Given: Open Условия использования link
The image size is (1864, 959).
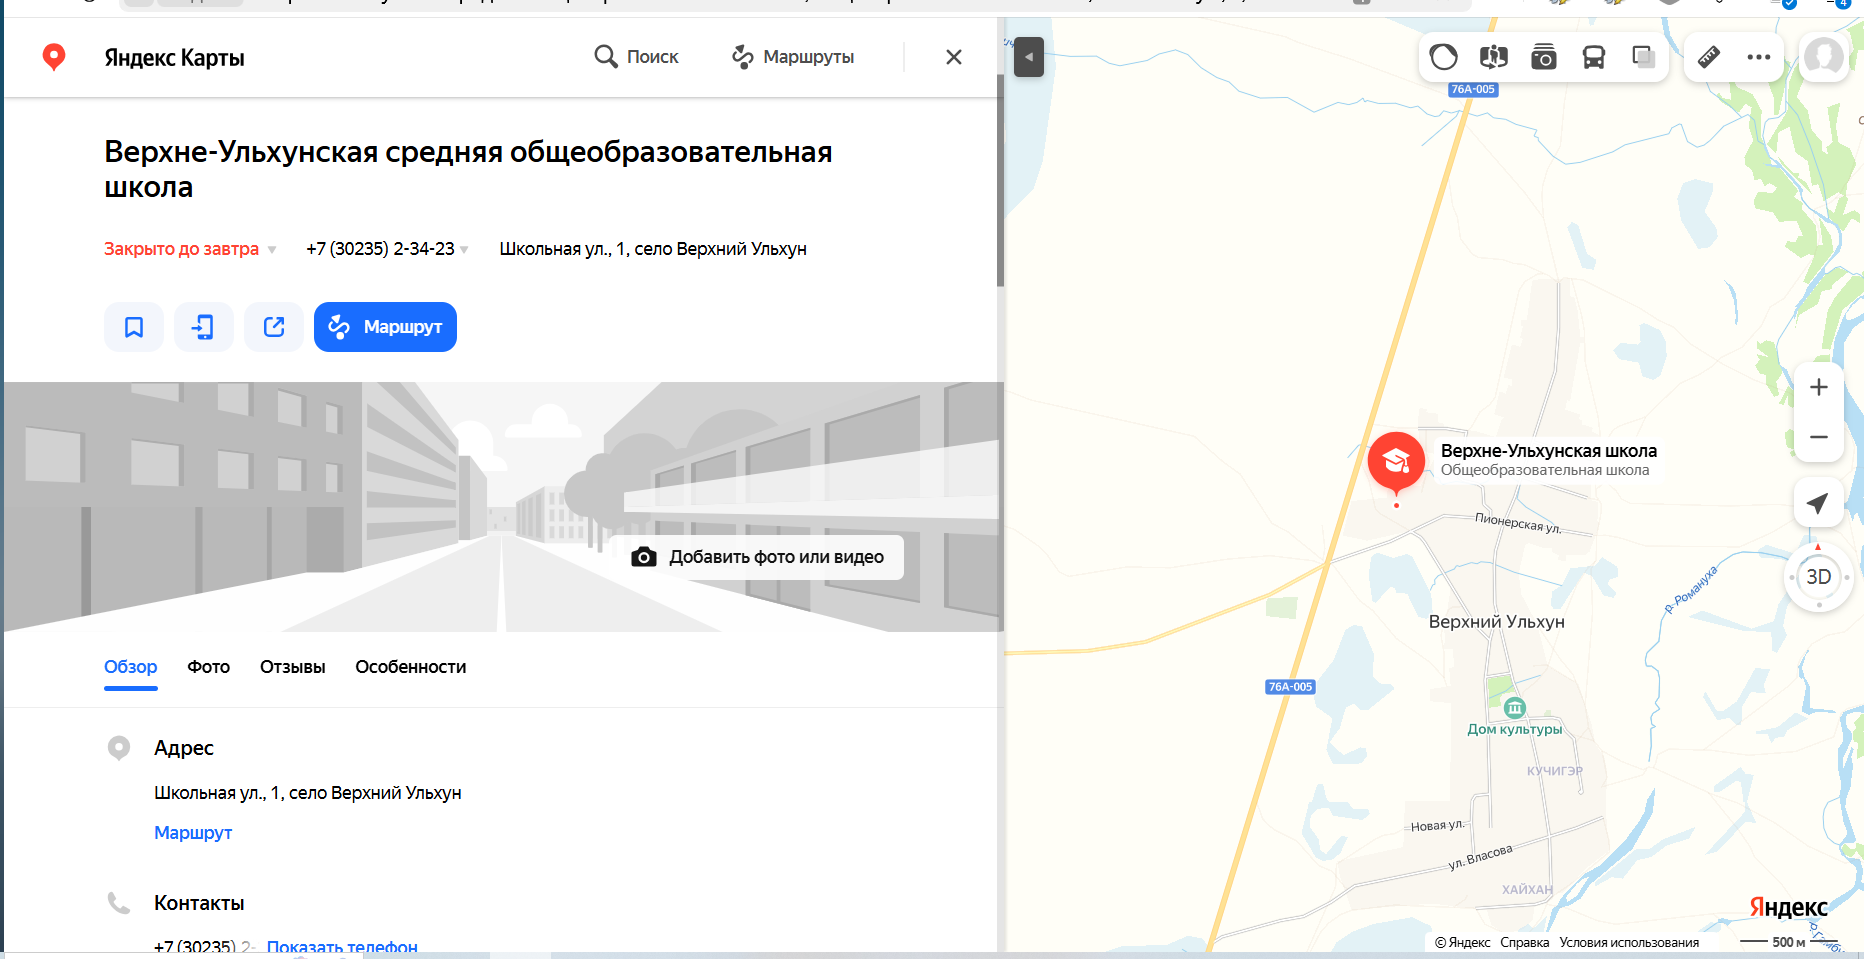Looking at the screenshot, I should [1629, 942].
